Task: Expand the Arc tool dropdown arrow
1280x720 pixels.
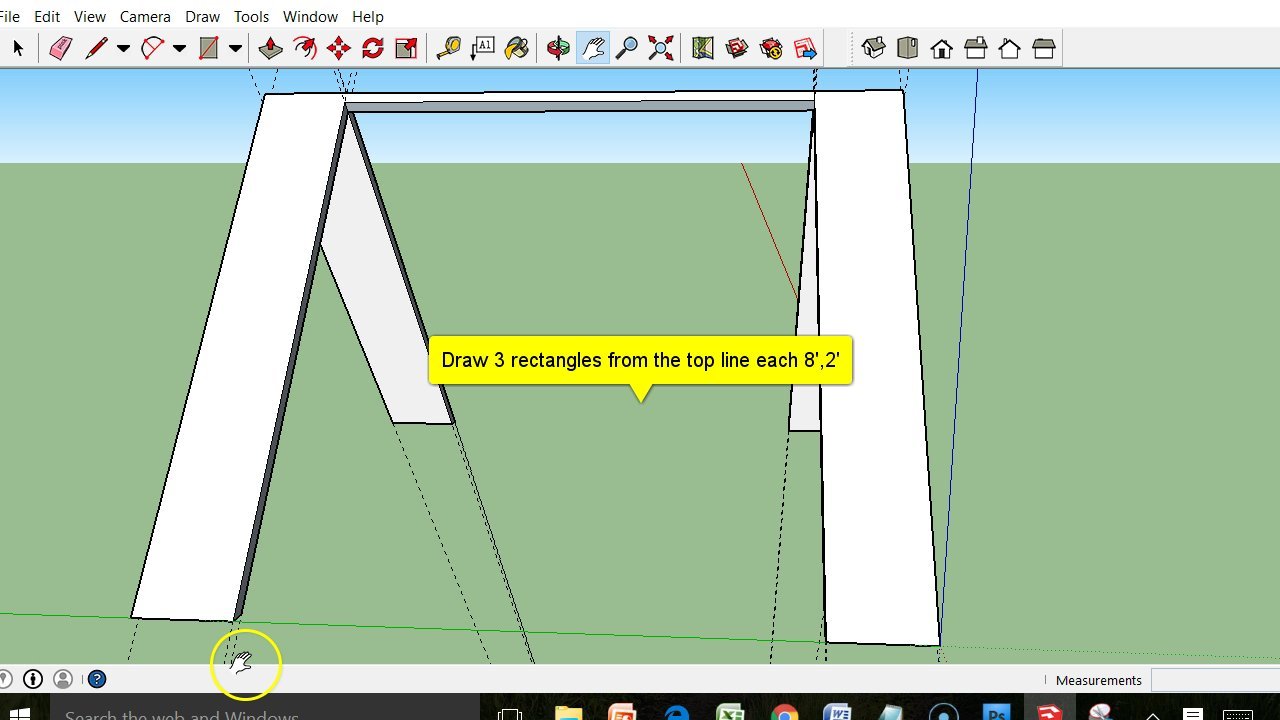Action: (x=179, y=48)
